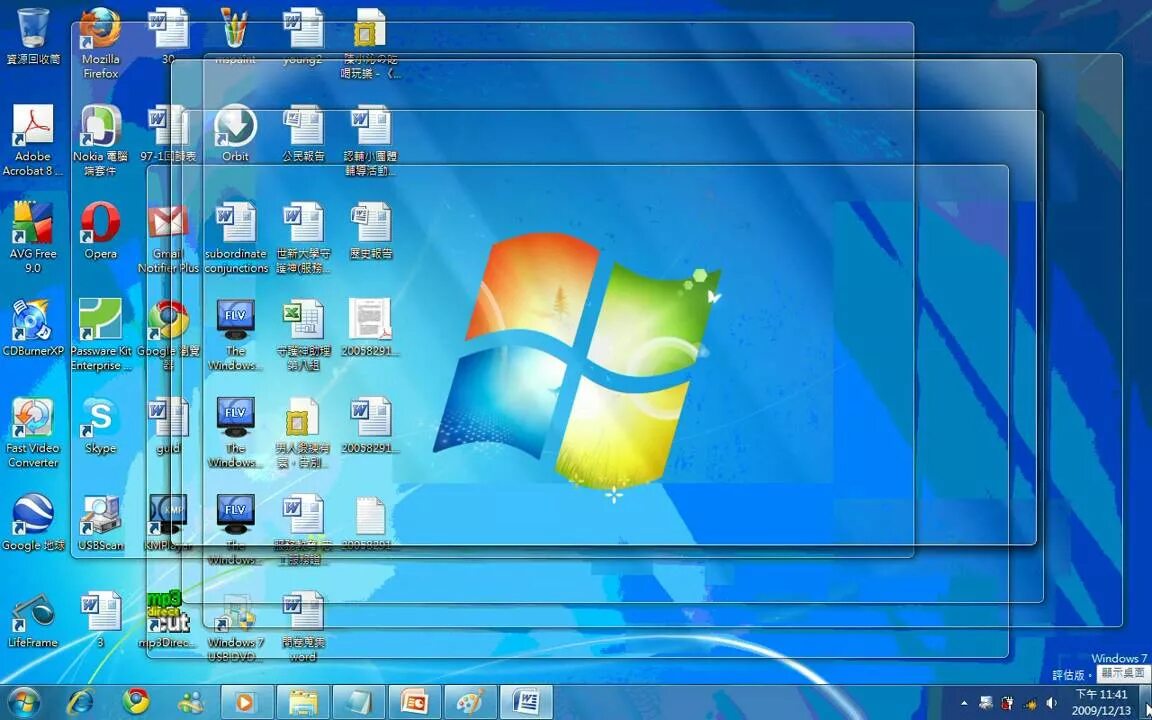Open Adobe Acrobat 8 desktop shortcut

(x=33, y=141)
